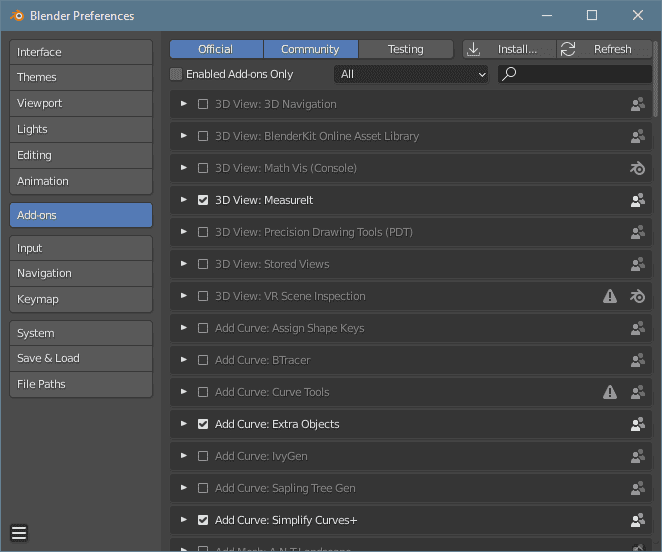Select the System preferences section
This screenshot has width=662, height=552.
pyautogui.click(x=81, y=333)
